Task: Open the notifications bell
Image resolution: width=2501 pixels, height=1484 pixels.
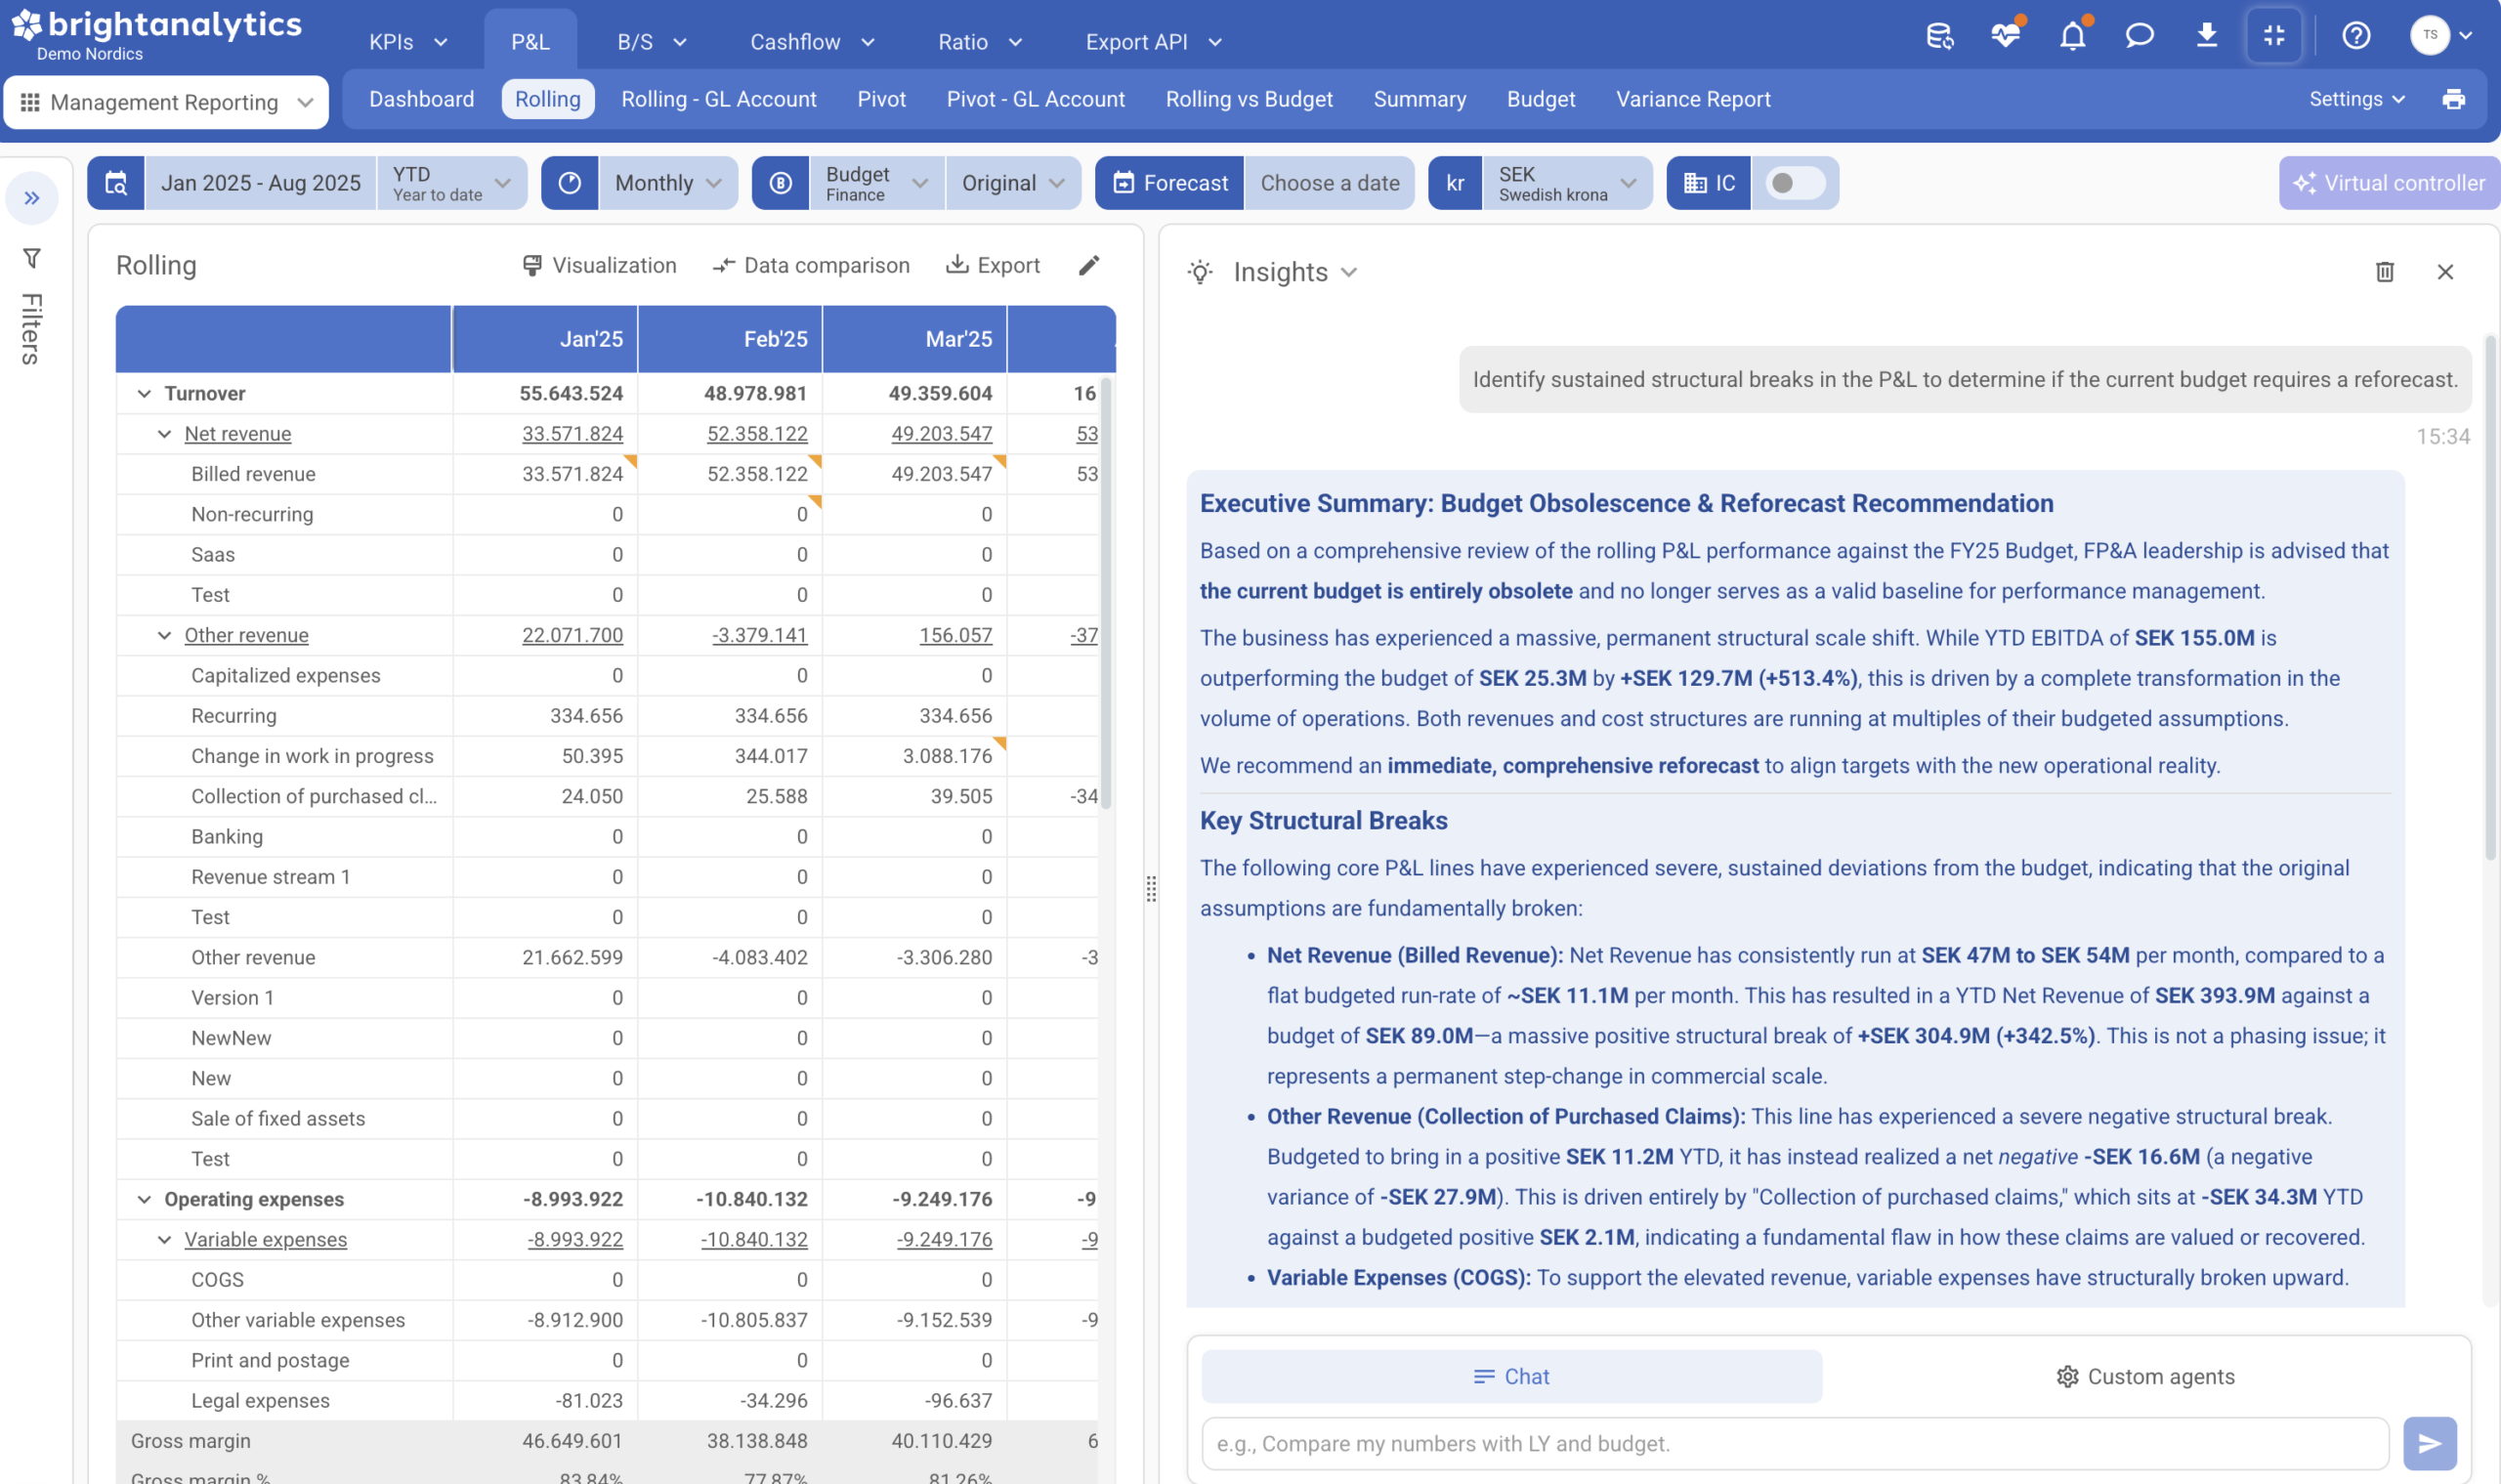Action: click(2072, 37)
